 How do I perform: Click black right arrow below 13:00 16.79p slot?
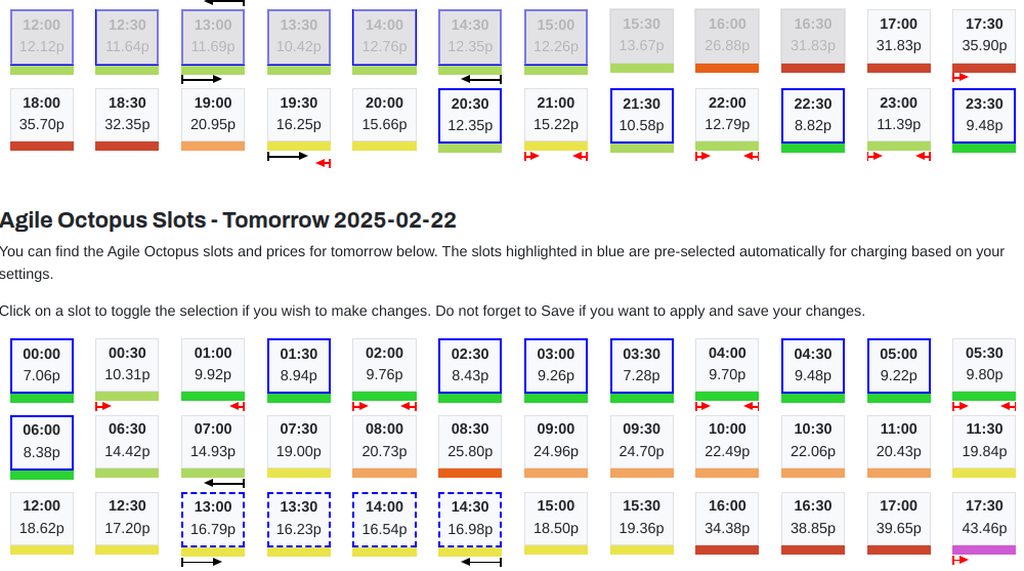tap(202, 562)
